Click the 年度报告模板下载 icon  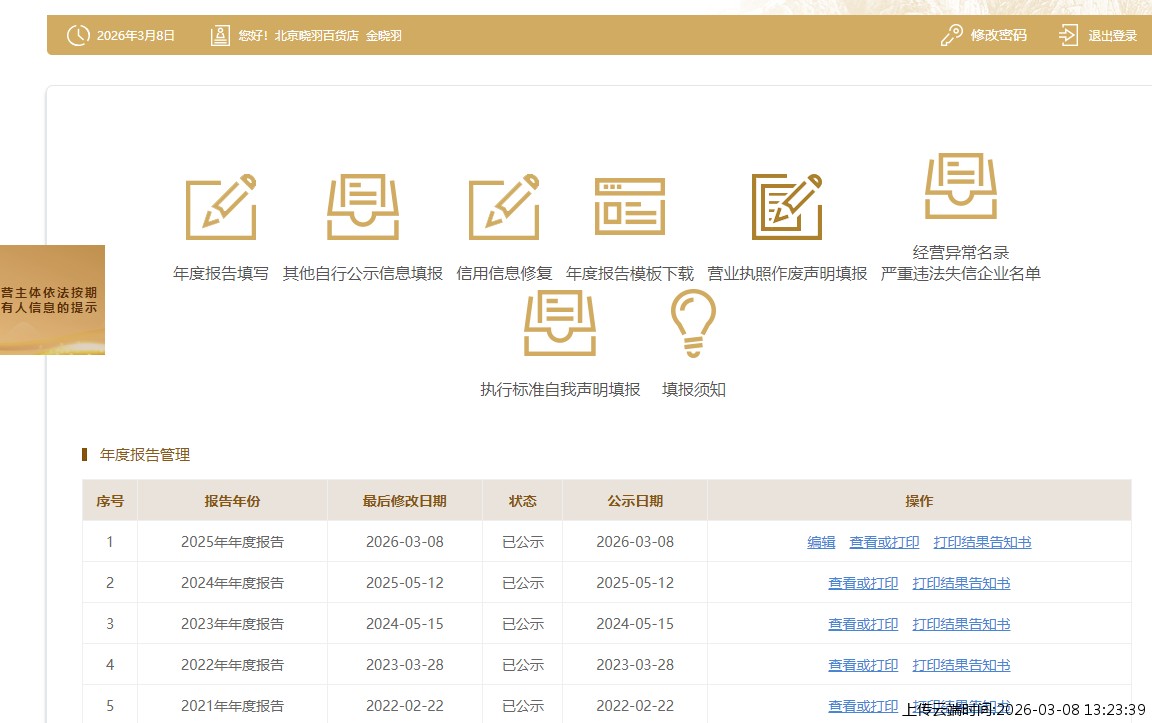pyautogui.click(x=630, y=207)
